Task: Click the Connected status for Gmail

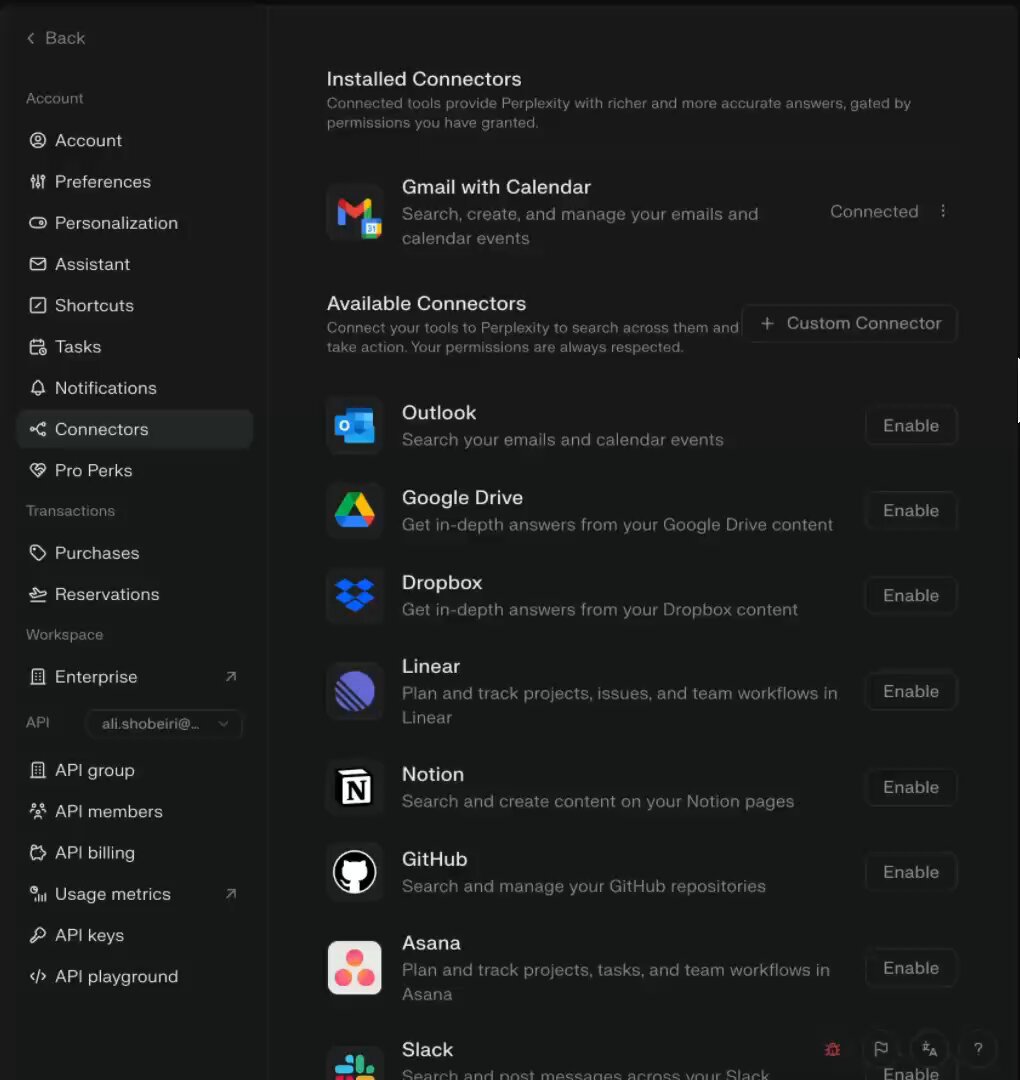Action: click(x=874, y=211)
